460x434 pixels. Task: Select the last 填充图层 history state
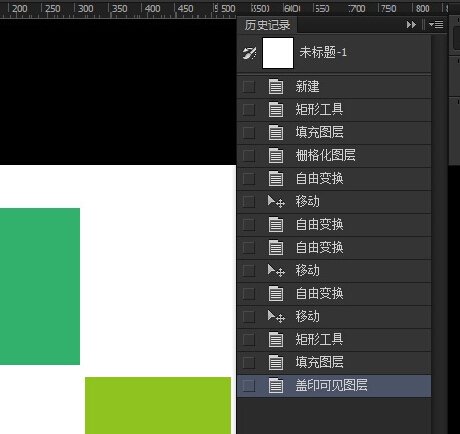[x=334, y=362]
